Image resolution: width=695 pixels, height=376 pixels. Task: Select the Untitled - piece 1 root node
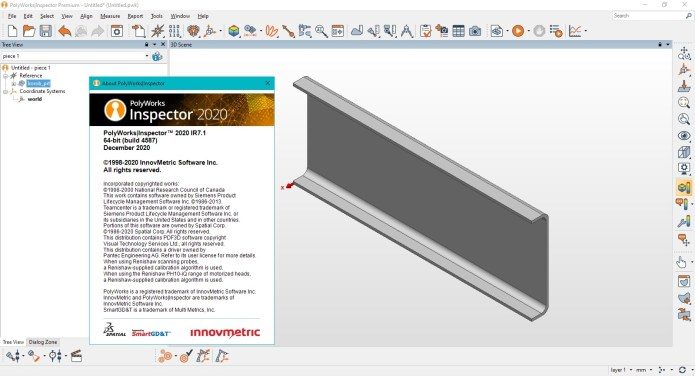(30, 68)
